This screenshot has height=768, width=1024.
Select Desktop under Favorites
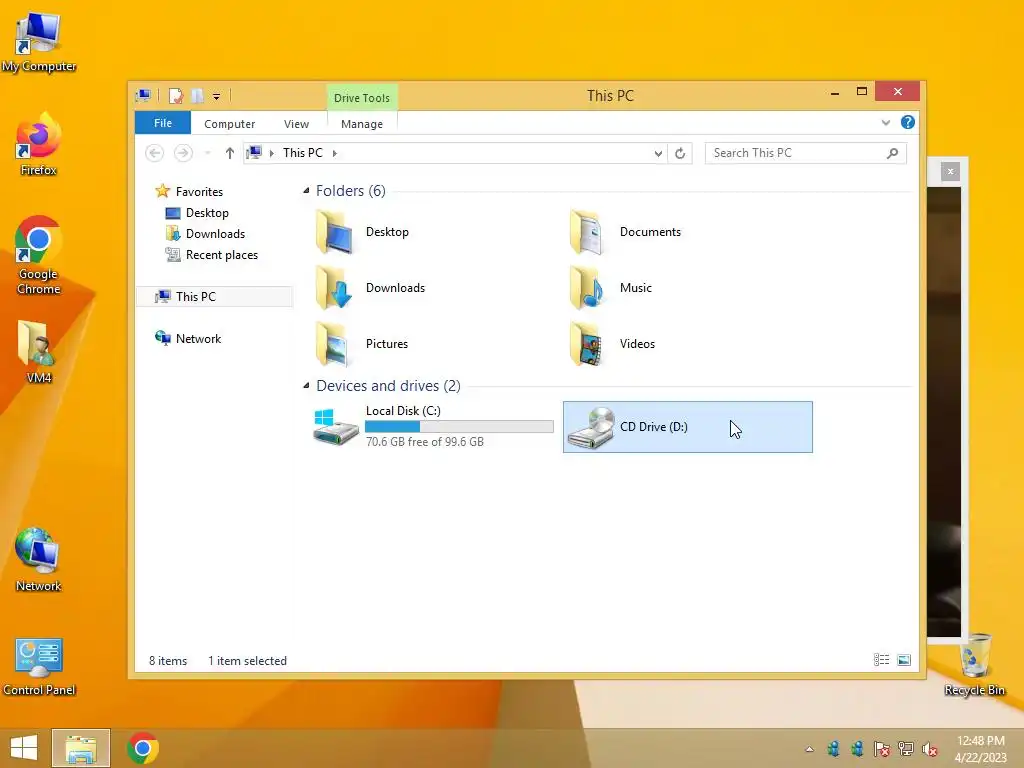click(207, 213)
